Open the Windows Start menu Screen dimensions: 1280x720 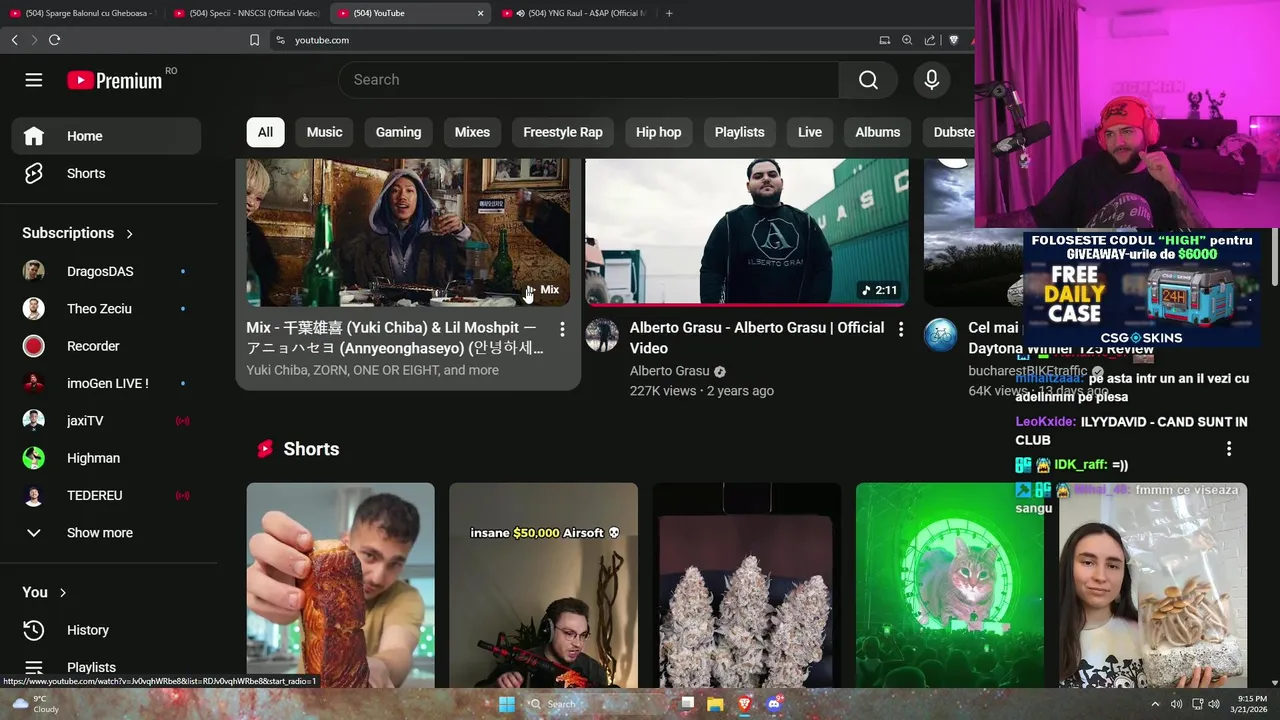pos(507,704)
